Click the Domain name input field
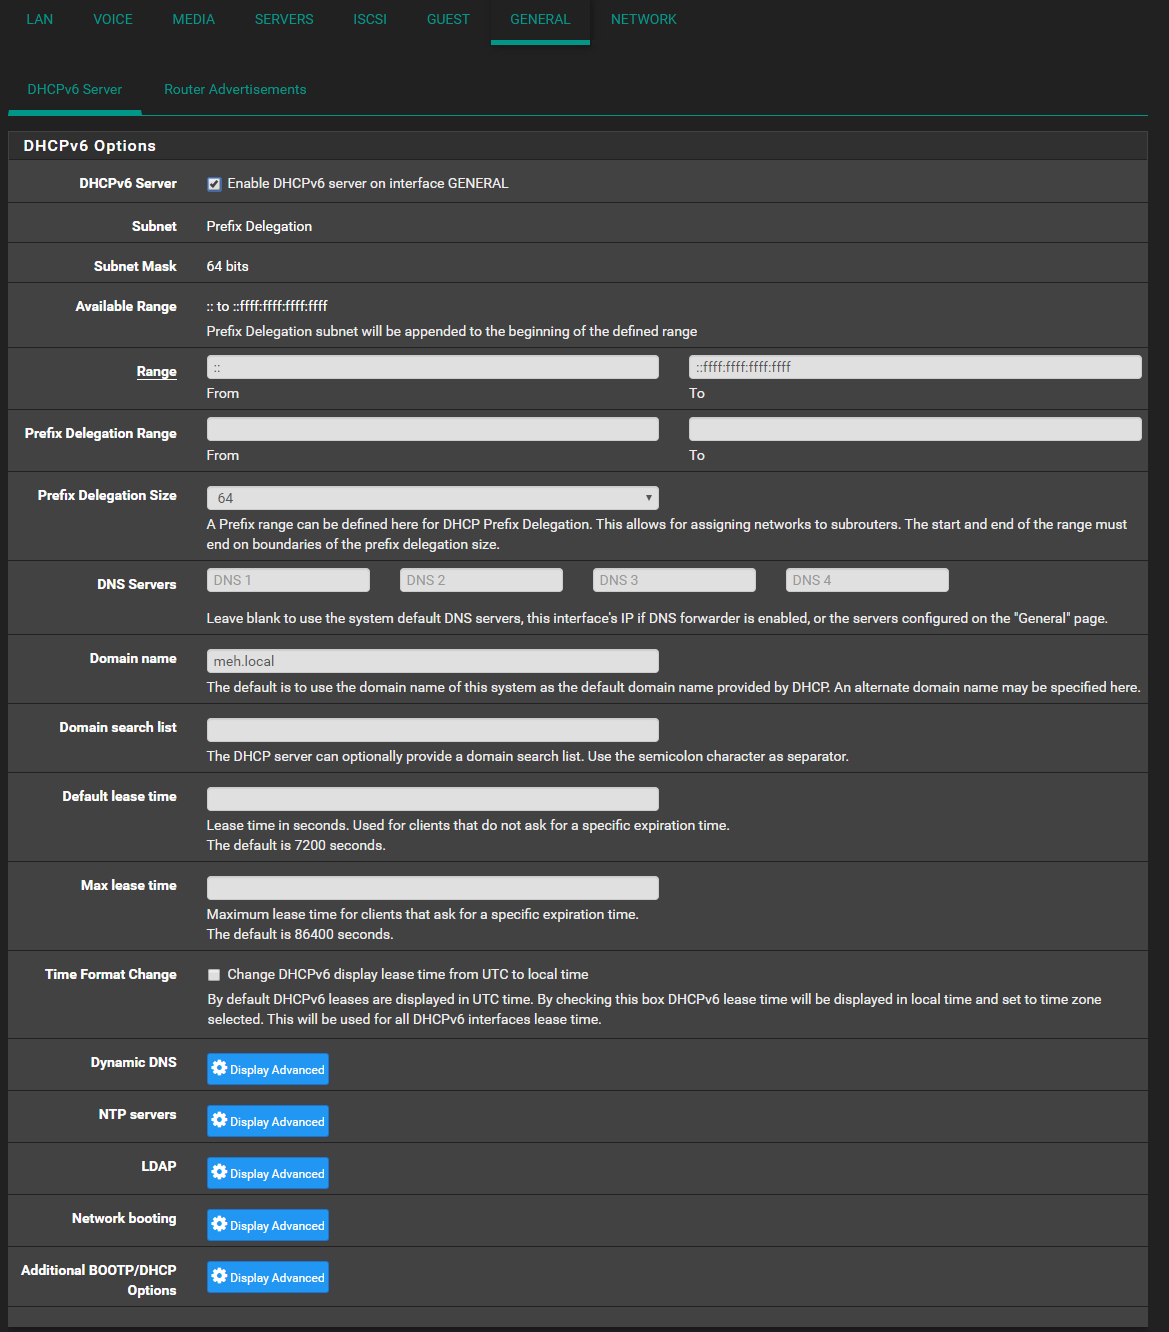 tap(432, 661)
